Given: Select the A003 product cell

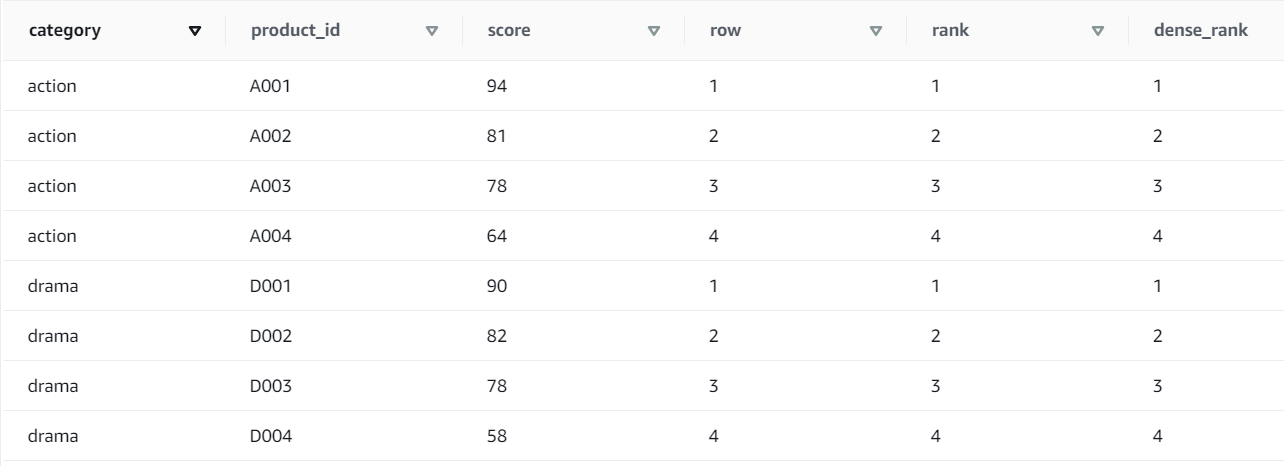Looking at the screenshot, I should coord(270,186).
